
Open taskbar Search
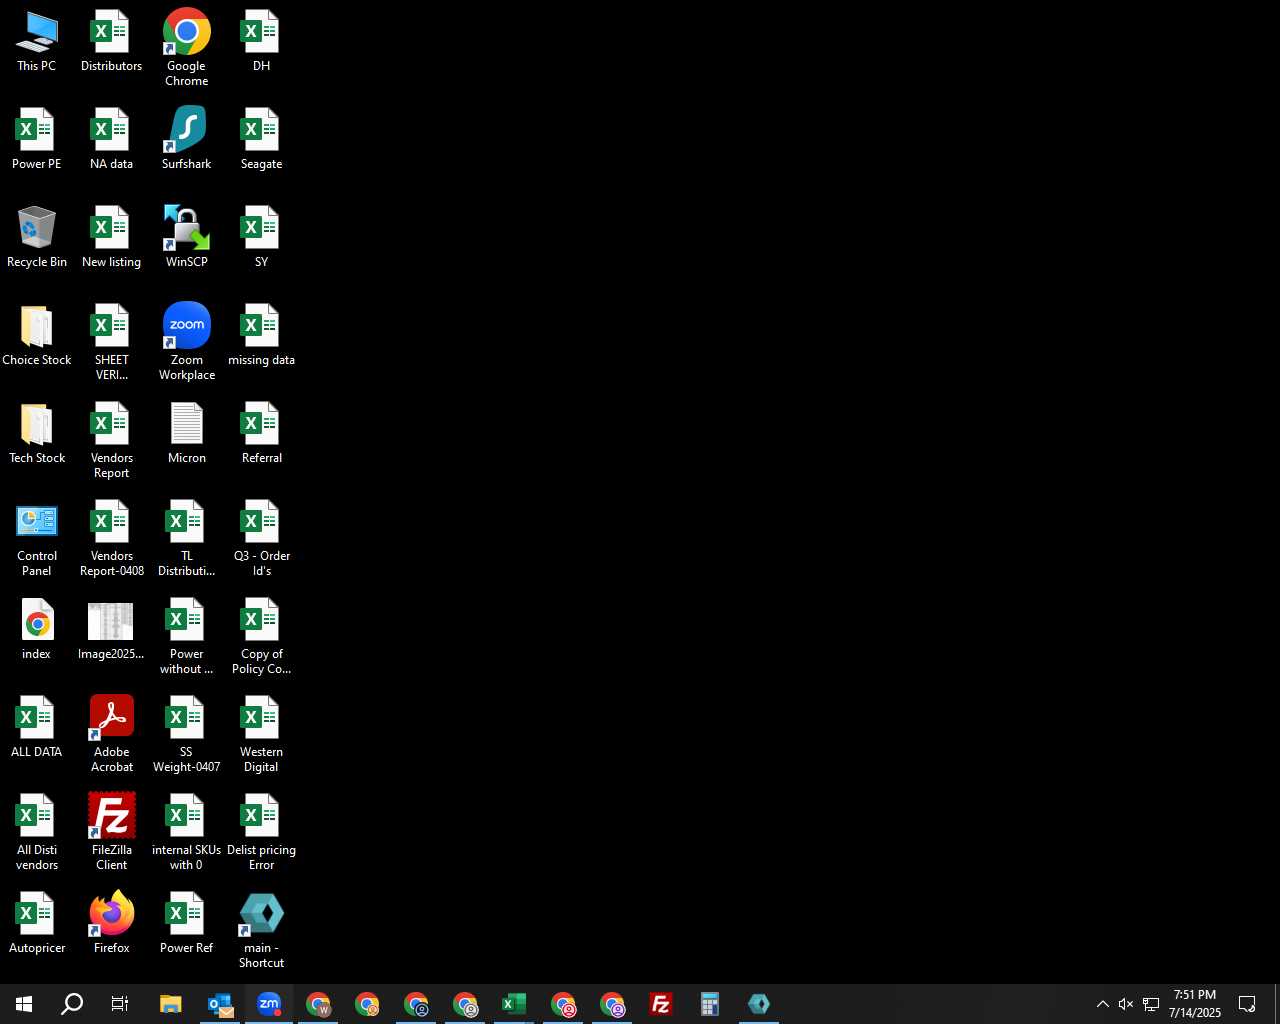[x=72, y=1004]
